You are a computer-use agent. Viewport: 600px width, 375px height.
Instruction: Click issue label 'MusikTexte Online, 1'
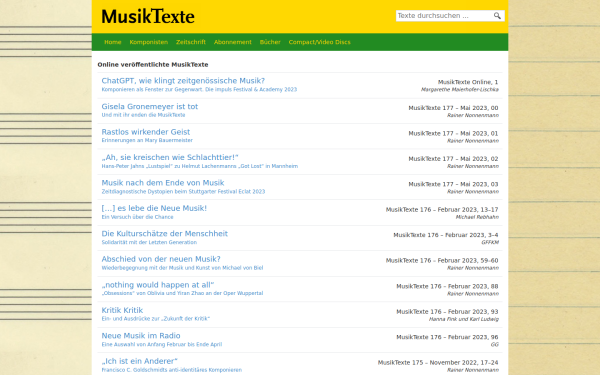468,82
